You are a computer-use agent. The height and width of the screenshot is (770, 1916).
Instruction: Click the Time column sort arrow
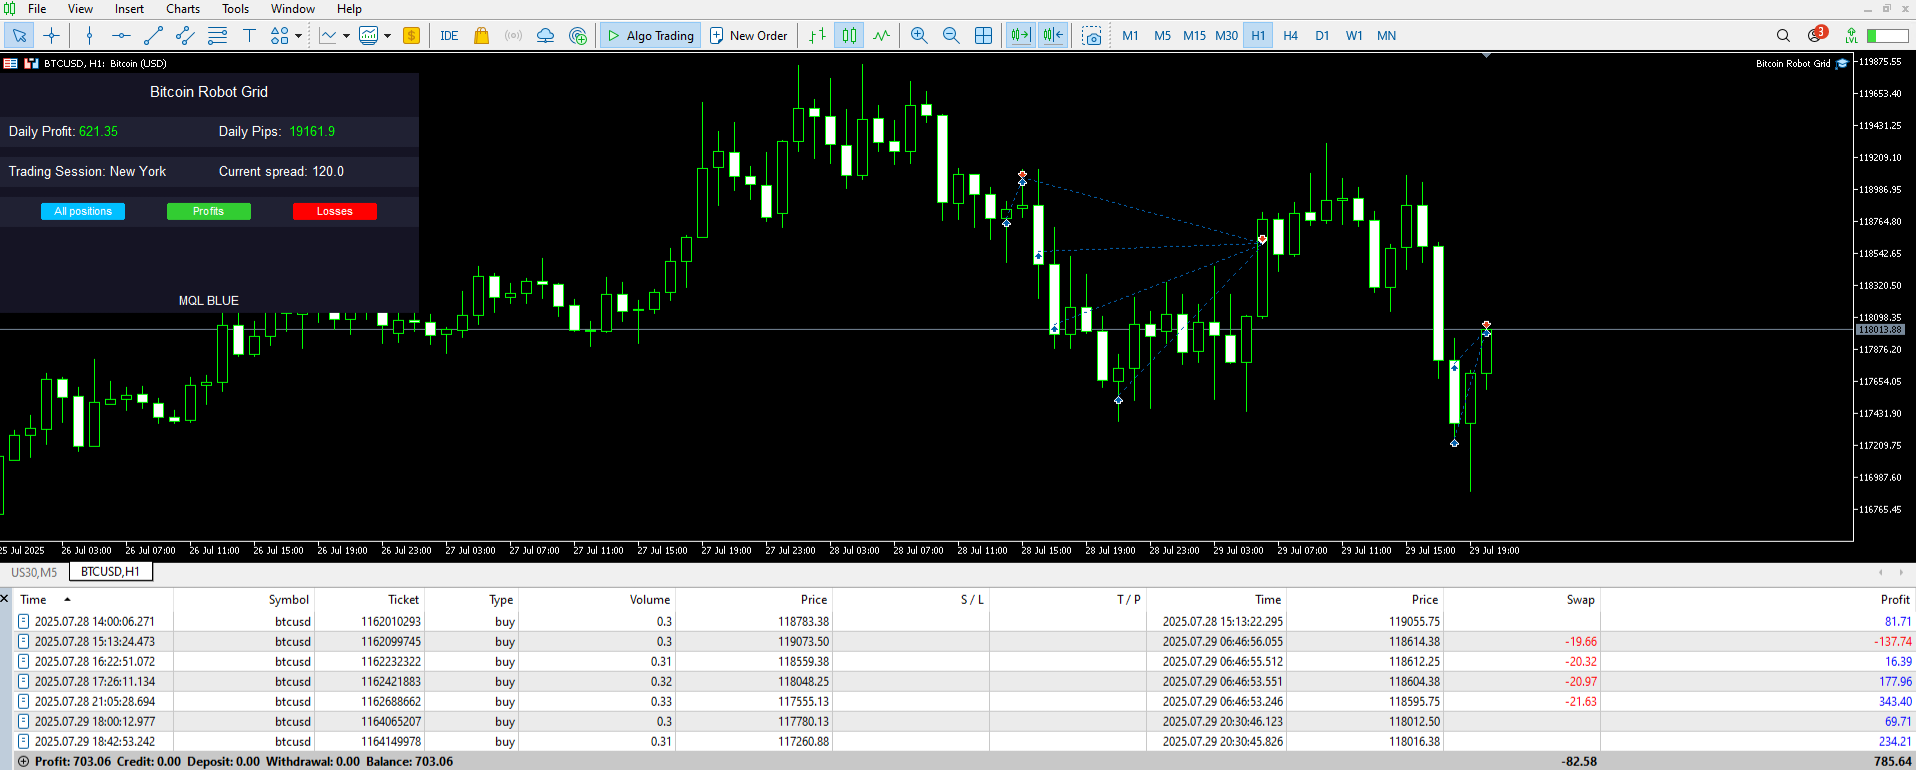[x=67, y=600]
